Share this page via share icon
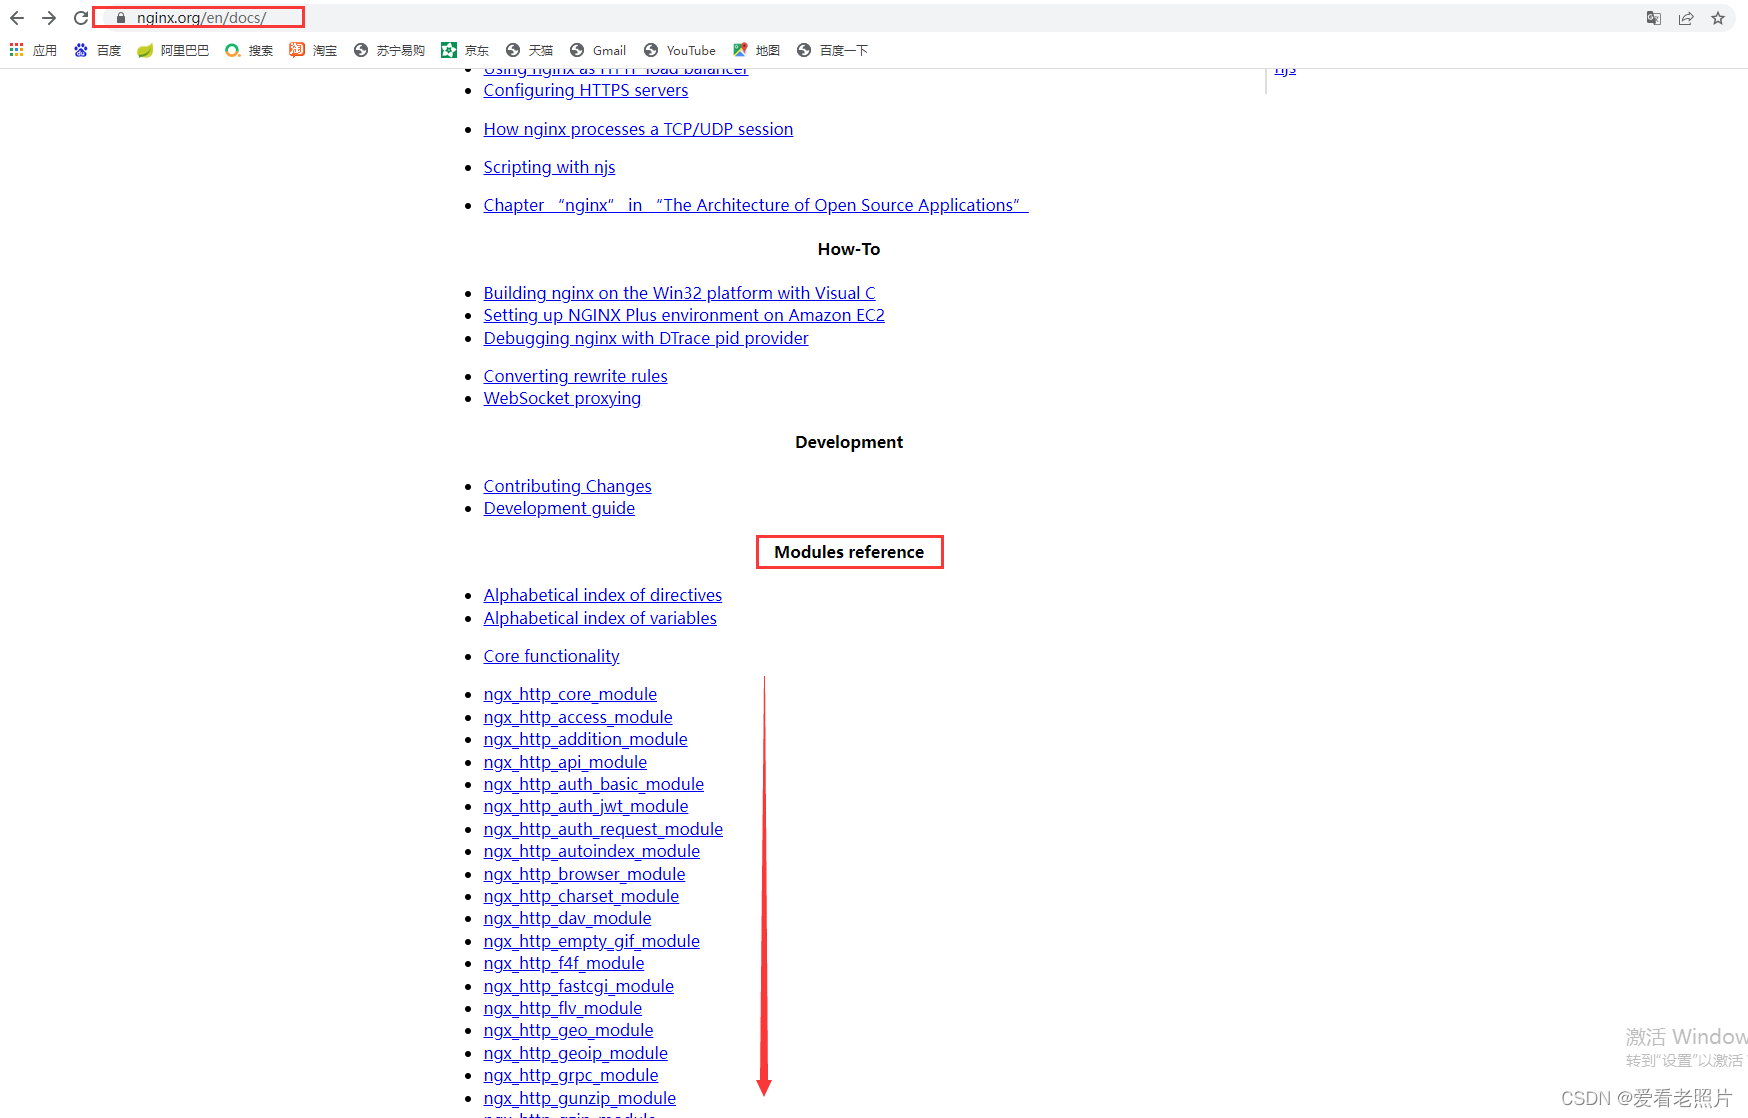Viewport: 1748px width, 1118px height. tap(1686, 18)
